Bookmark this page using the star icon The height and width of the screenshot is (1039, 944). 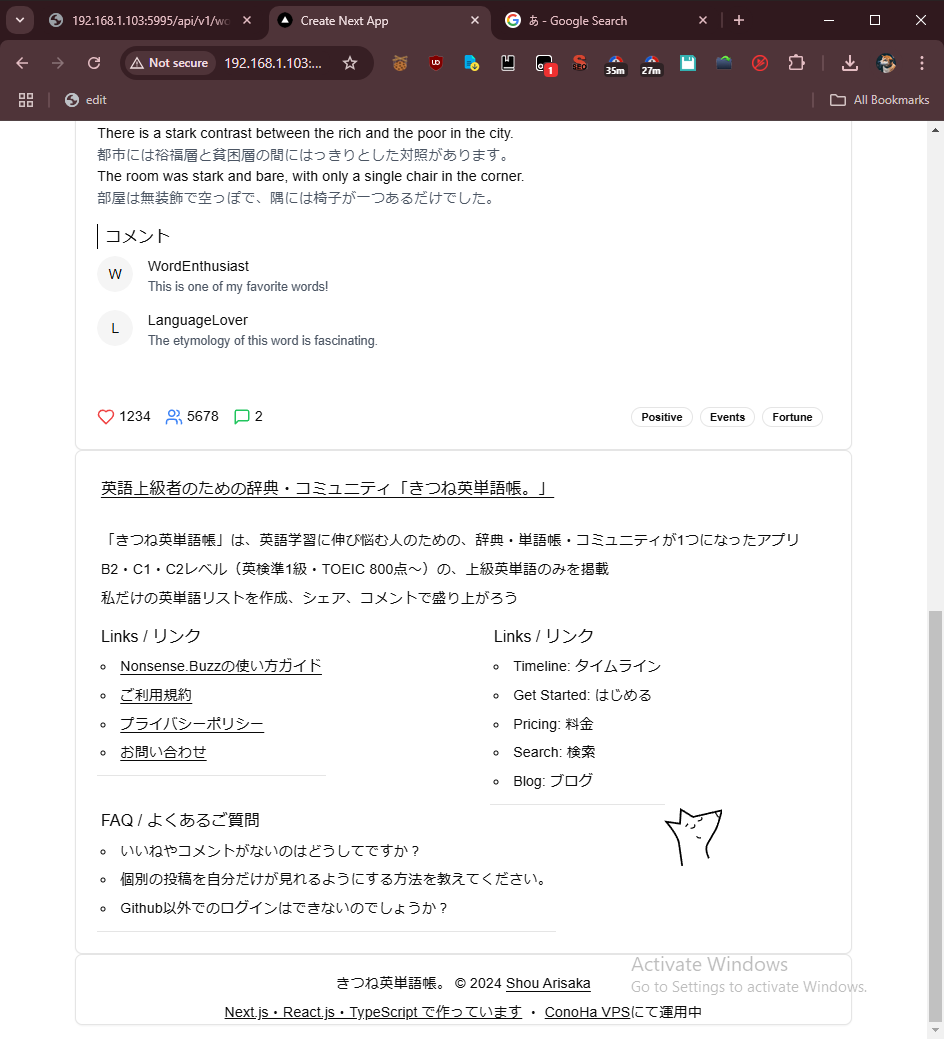[350, 63]
